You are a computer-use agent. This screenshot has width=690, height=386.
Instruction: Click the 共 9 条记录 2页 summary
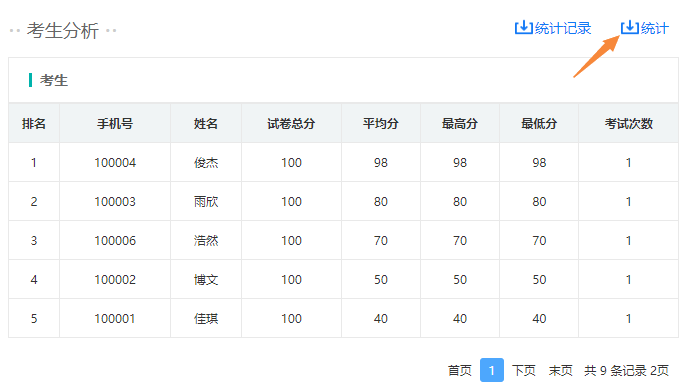[x=626, y=371]
